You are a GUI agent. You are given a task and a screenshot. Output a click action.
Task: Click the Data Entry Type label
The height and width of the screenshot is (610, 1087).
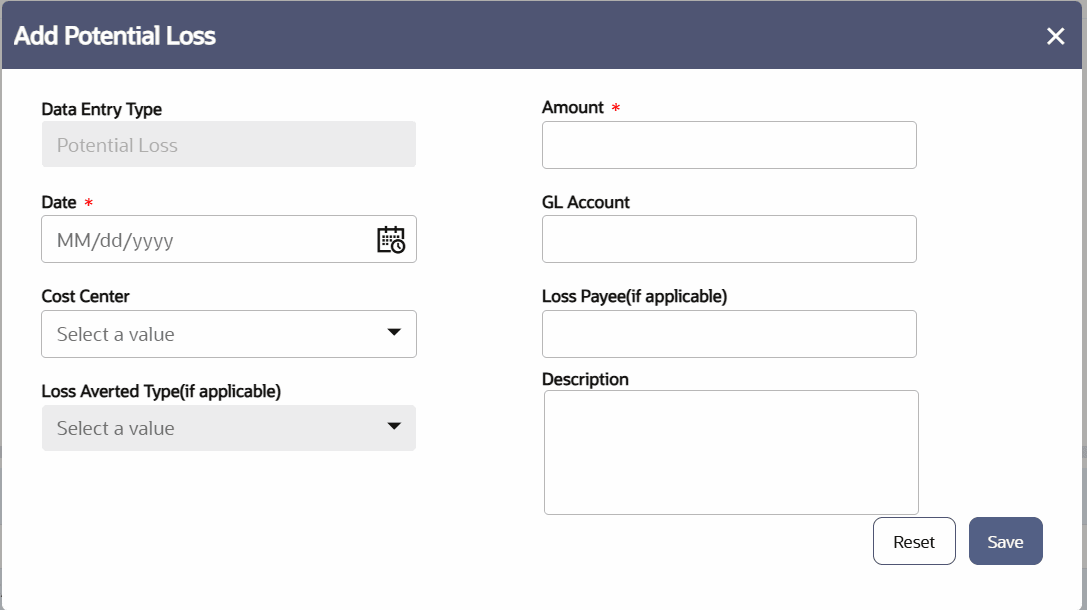102,110
